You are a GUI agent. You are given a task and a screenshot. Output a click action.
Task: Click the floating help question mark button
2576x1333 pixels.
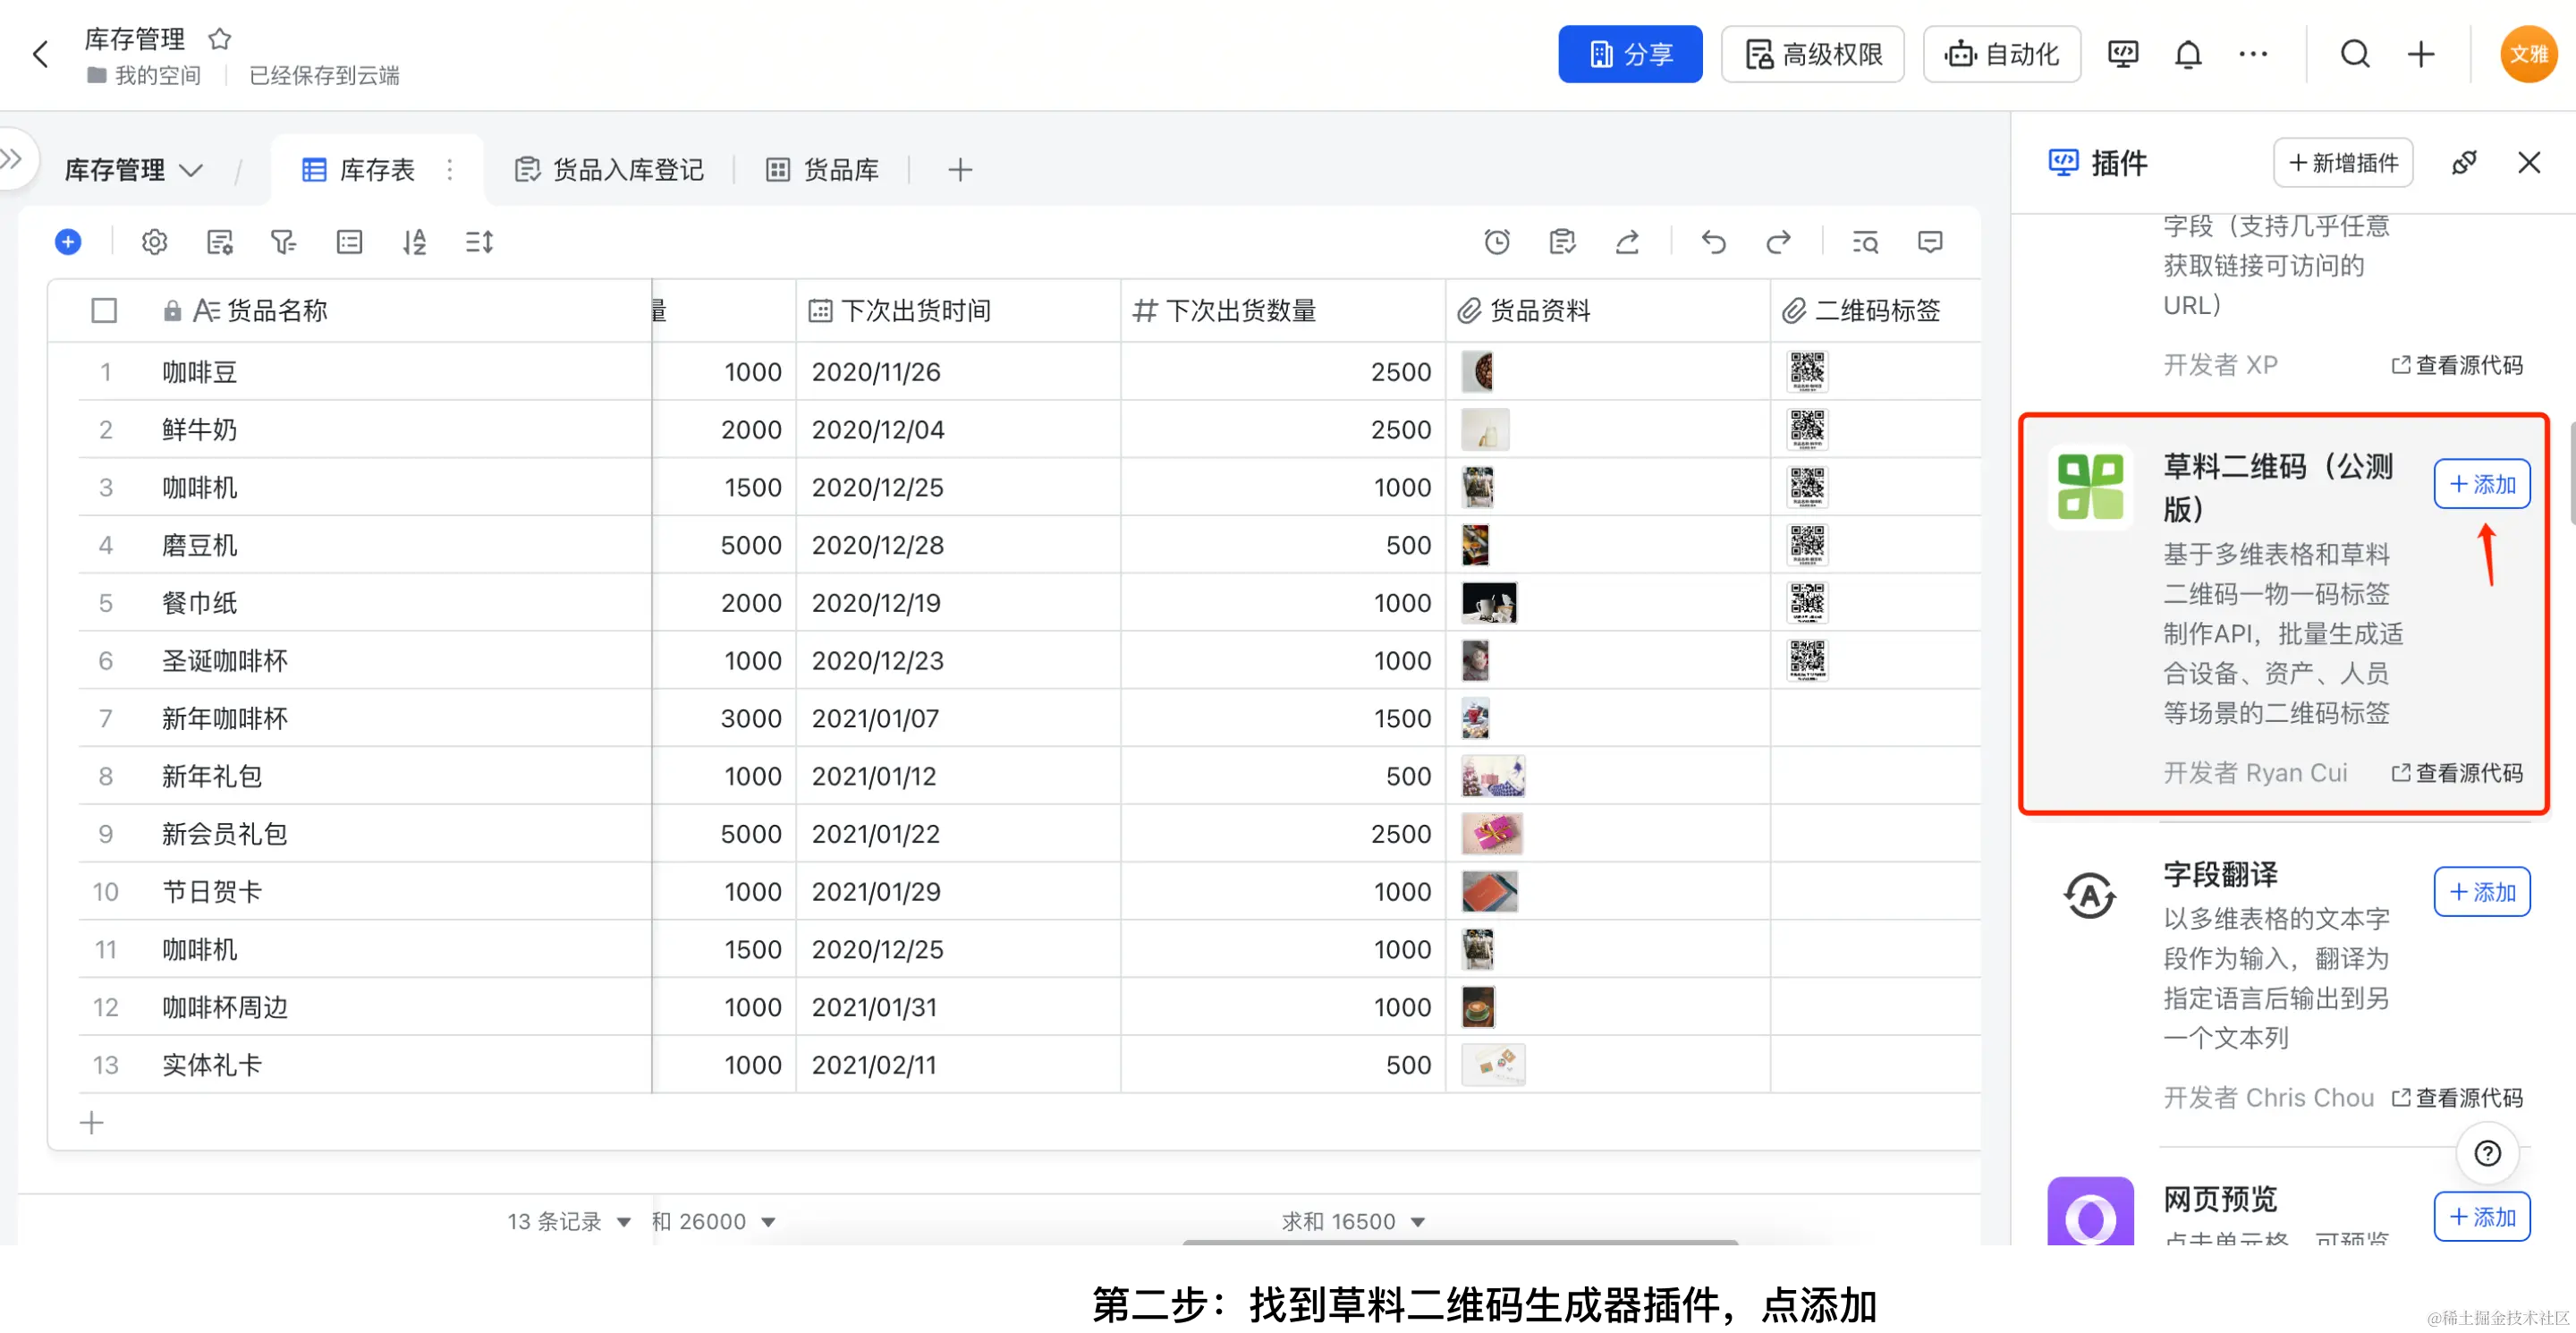point(2487,1152)
